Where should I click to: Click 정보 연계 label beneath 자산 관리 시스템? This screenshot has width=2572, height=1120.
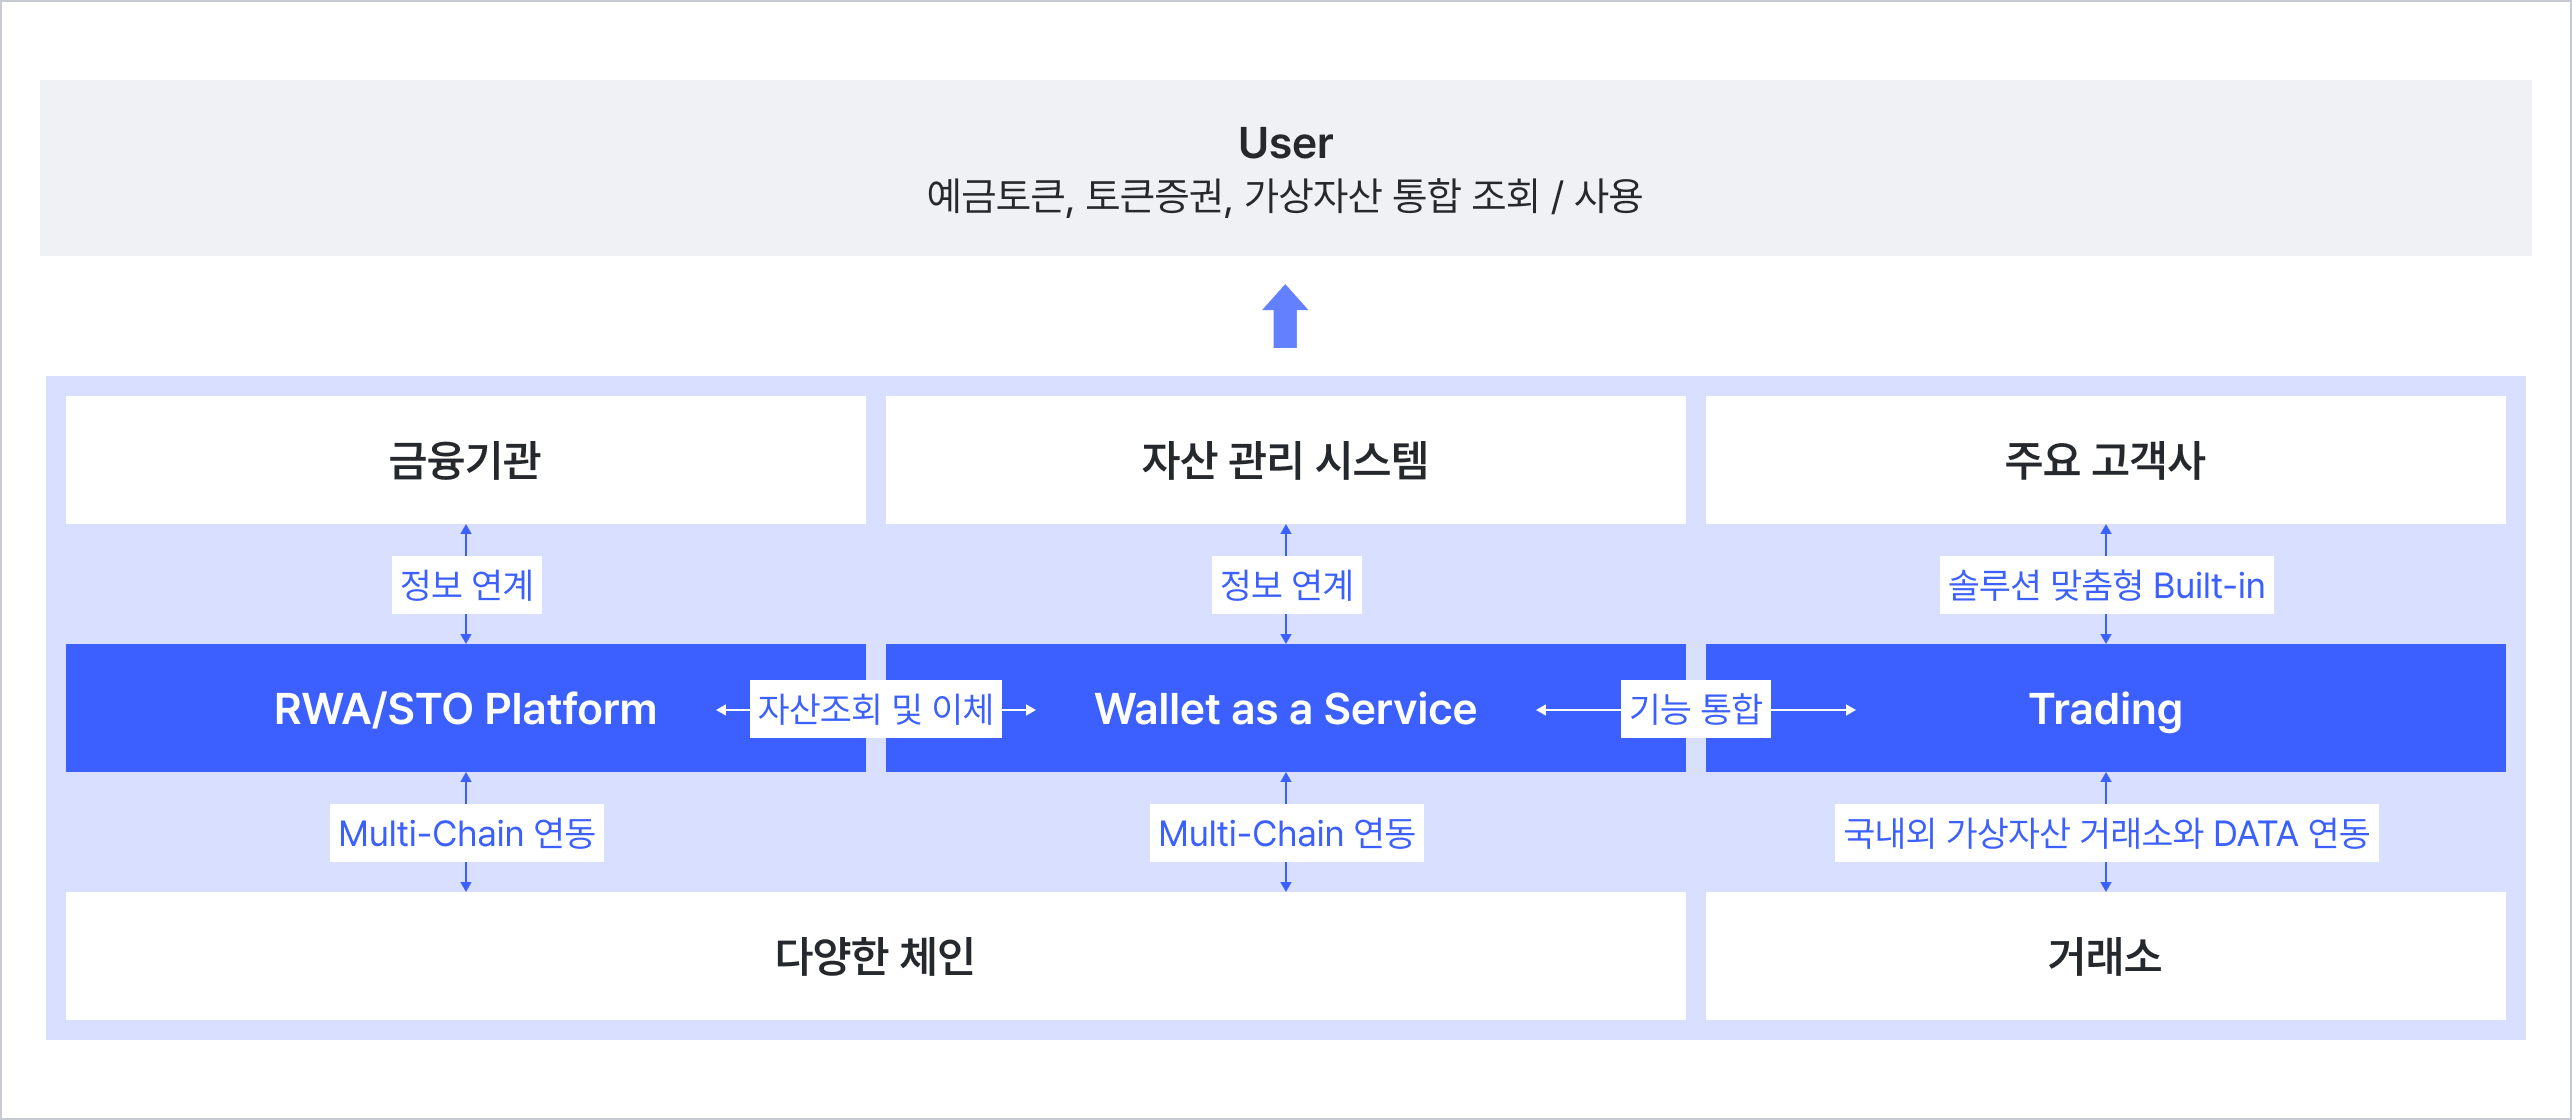coord(1286,585)
